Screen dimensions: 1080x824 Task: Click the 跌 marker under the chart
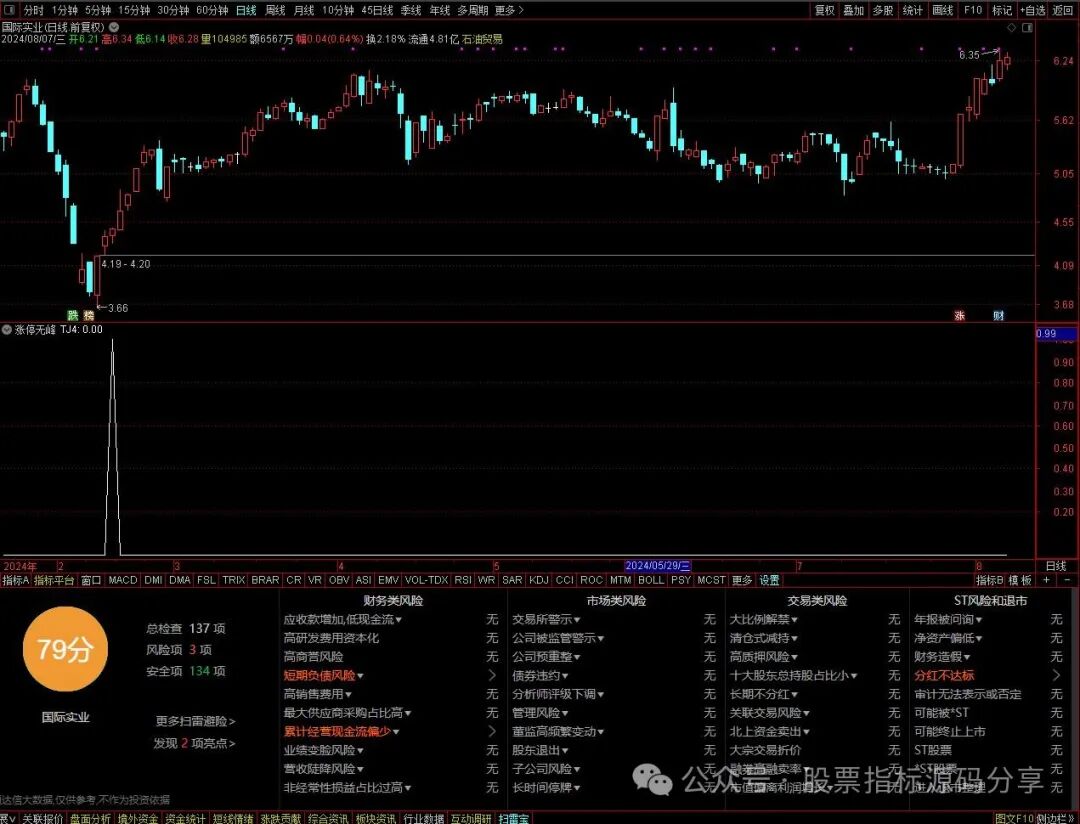[72, 316]
